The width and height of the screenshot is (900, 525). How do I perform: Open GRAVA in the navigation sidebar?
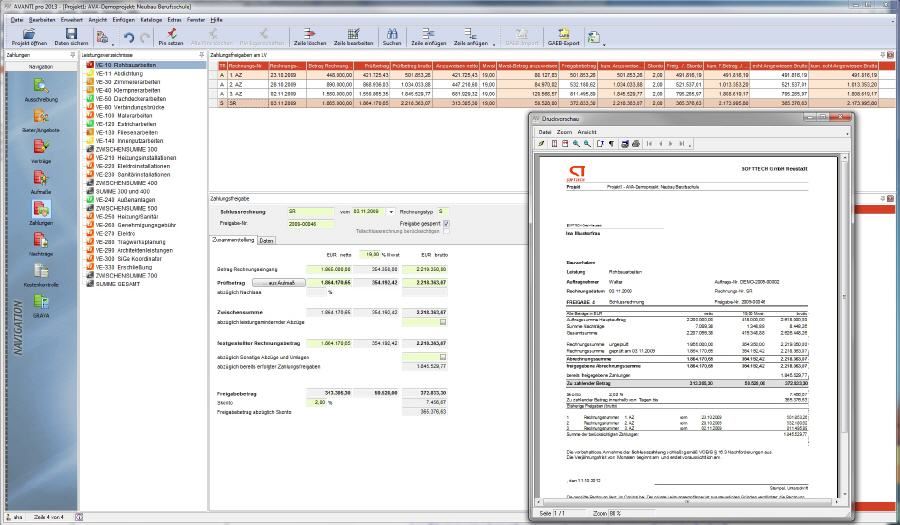click(41, 306)
